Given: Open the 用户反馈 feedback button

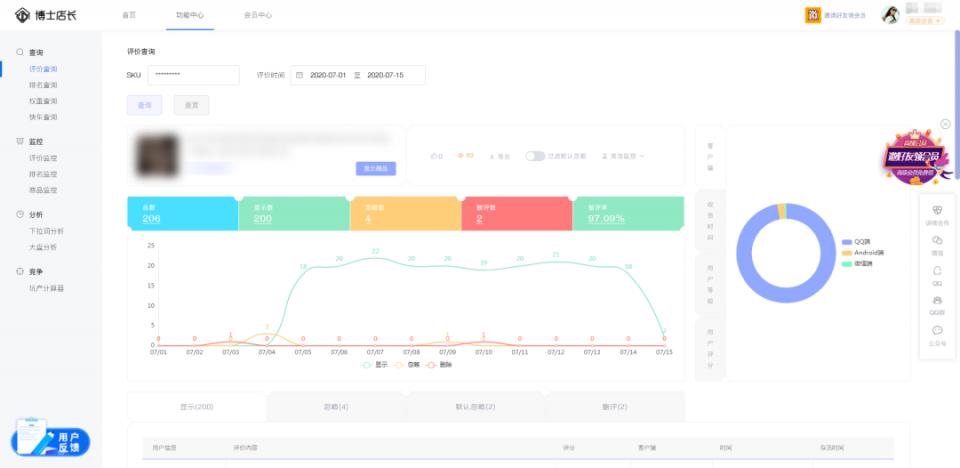Looking at the screenshot, I should click(50, 439).
